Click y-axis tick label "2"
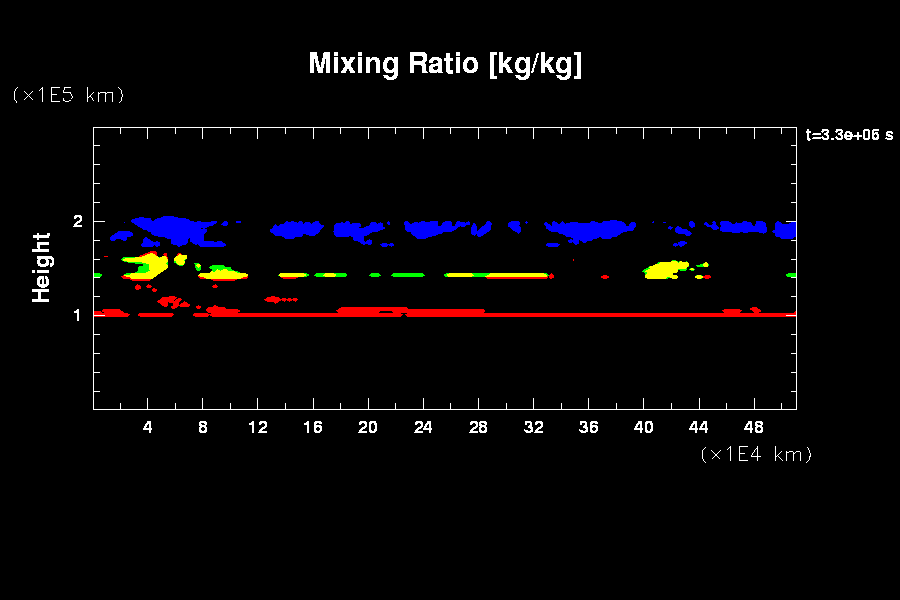Image resolution: width=900 pixels, height=600 pixels. point(78,221)
